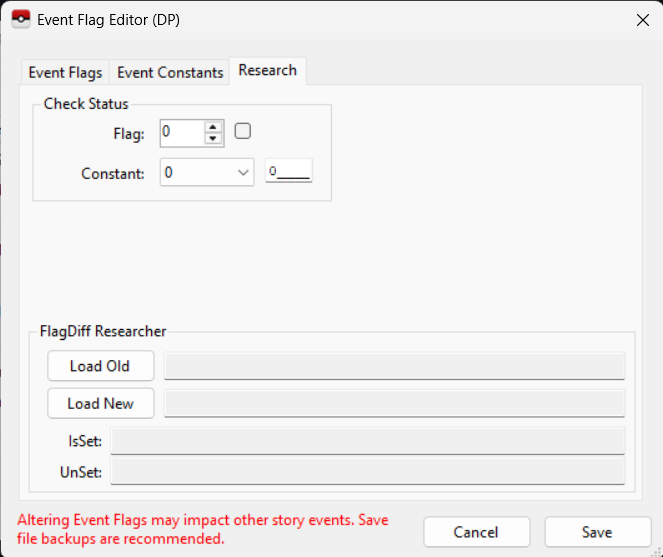Focus the Constant value field beside dropdown
The width and height of the screenshot is (663, 557).
[289, 172]
